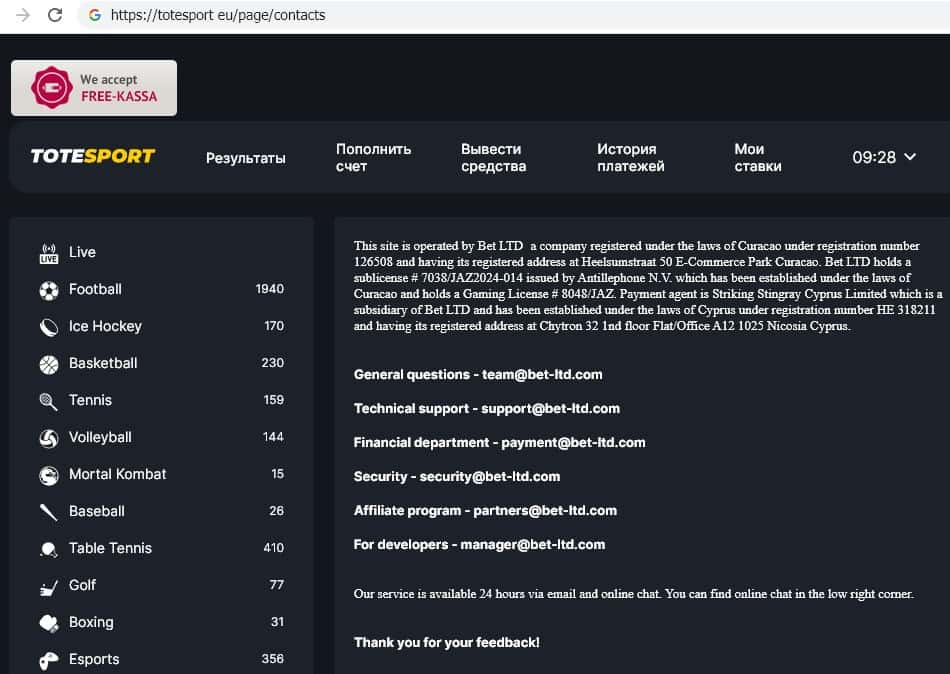Click the Mortal Kombat count 15
The width and height of the screenshot is (950, 674).
point(277,474)
